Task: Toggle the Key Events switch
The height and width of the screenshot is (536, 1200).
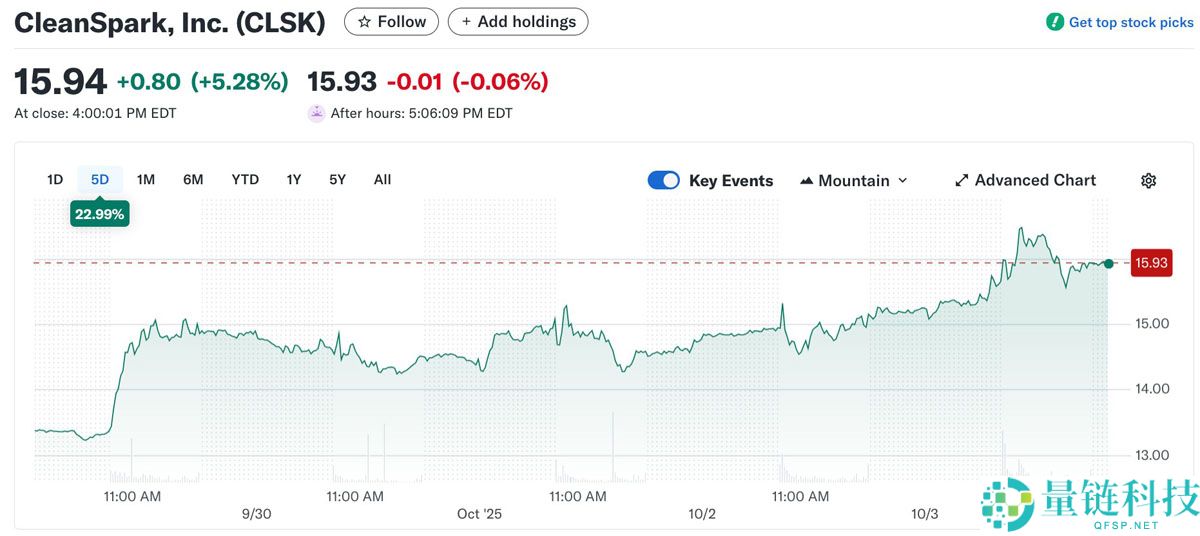Action: pyautogui.click(x=664, y=181)
